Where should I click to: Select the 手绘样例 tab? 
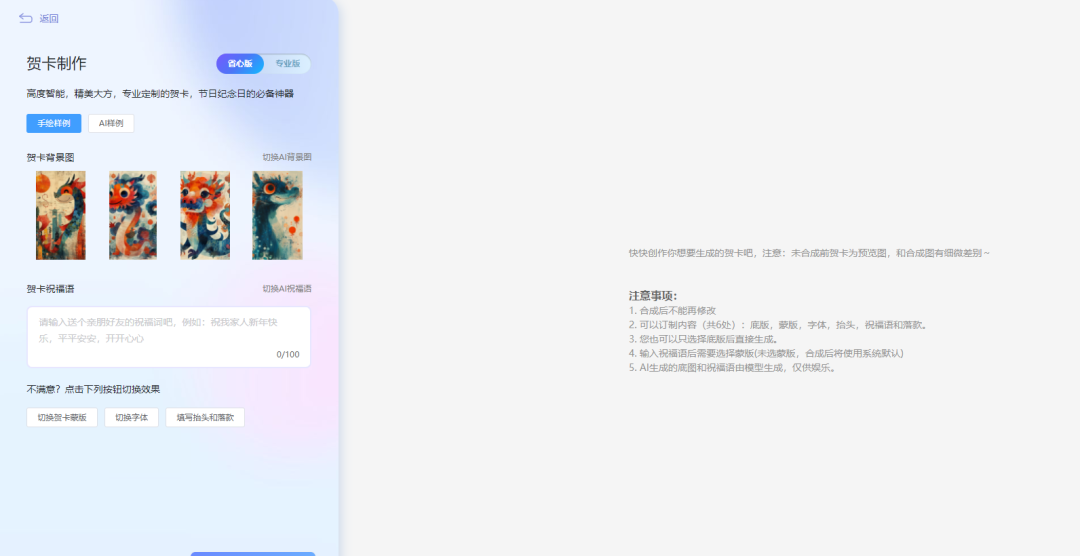click(54, 123)
